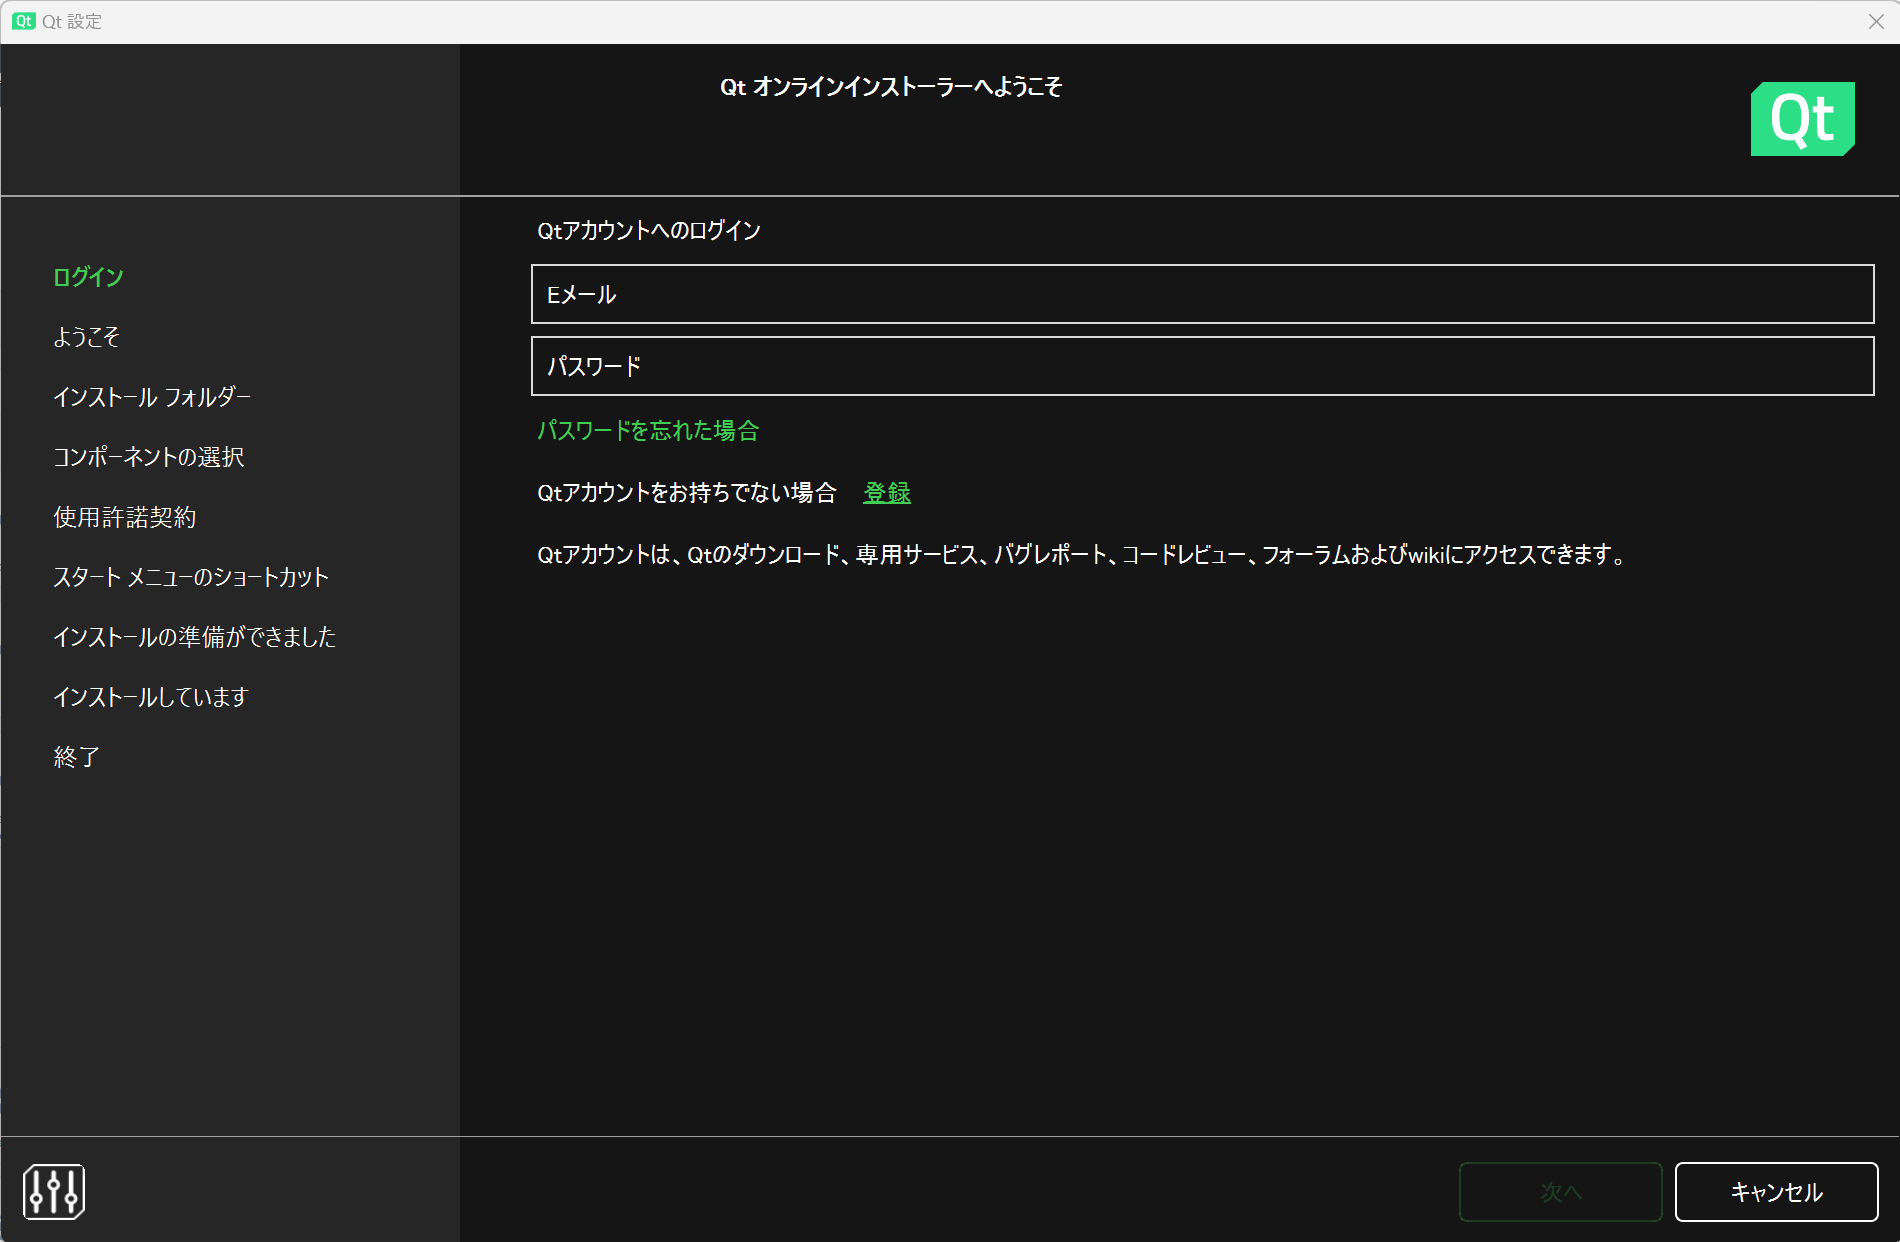Click the green Qt logo
Screen dimensions: 1900x1242
[x=1802, y=119]
